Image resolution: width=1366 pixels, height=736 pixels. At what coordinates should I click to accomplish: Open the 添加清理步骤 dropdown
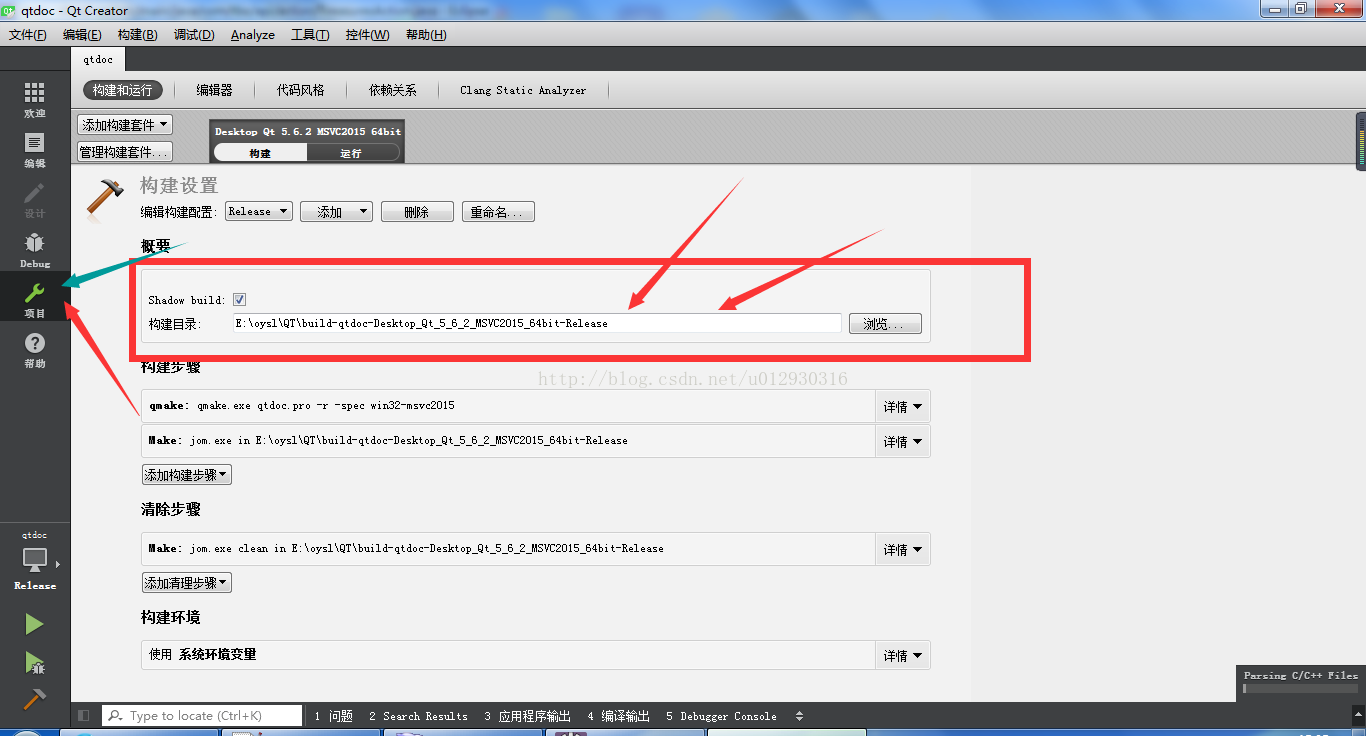pyautogui.click(x=187, y=582)
